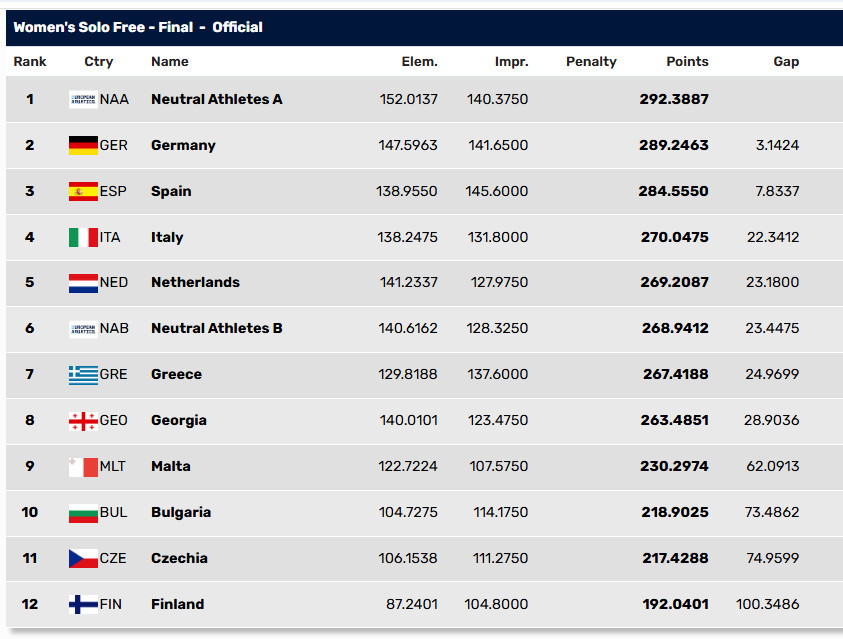Click the Germany flag icon

point(83,145)
